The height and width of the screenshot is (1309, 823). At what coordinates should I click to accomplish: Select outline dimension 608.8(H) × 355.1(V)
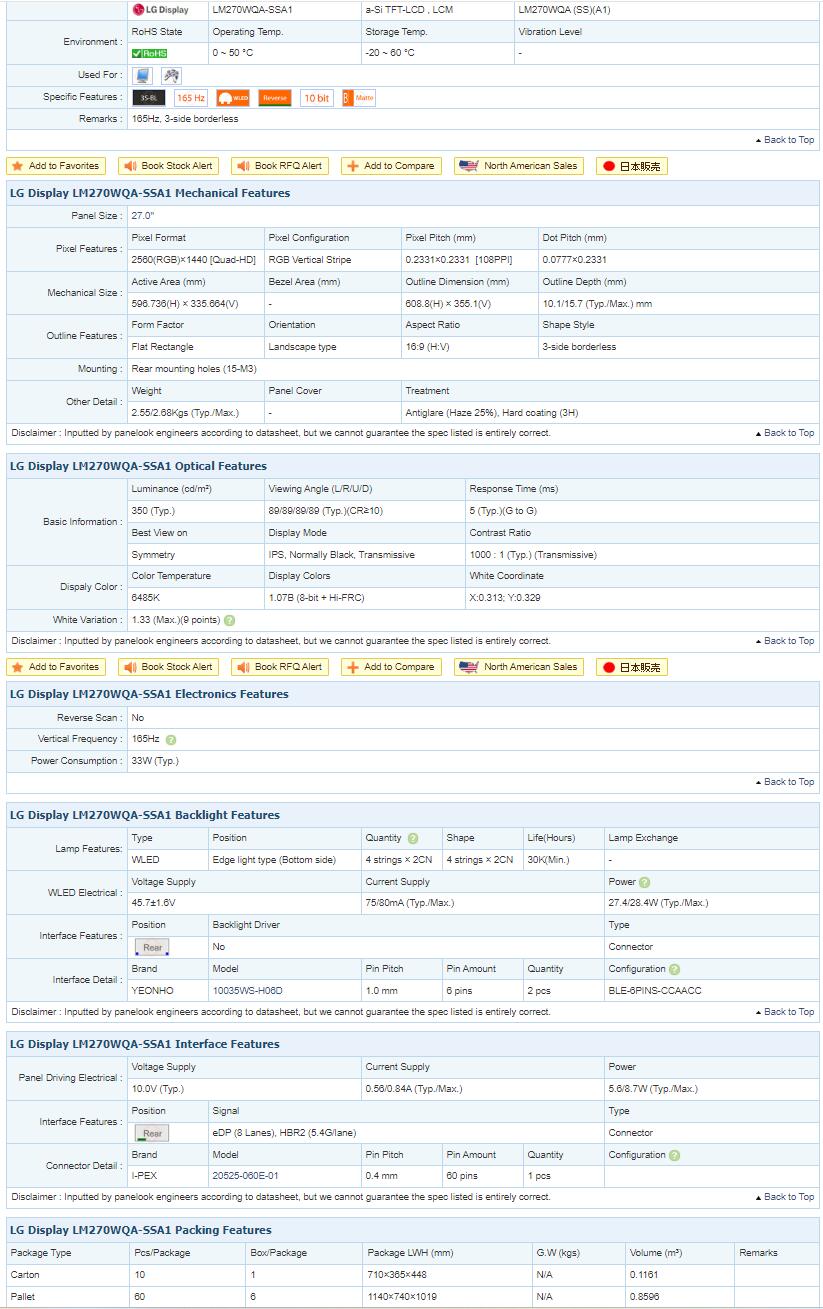click(448, 304)
